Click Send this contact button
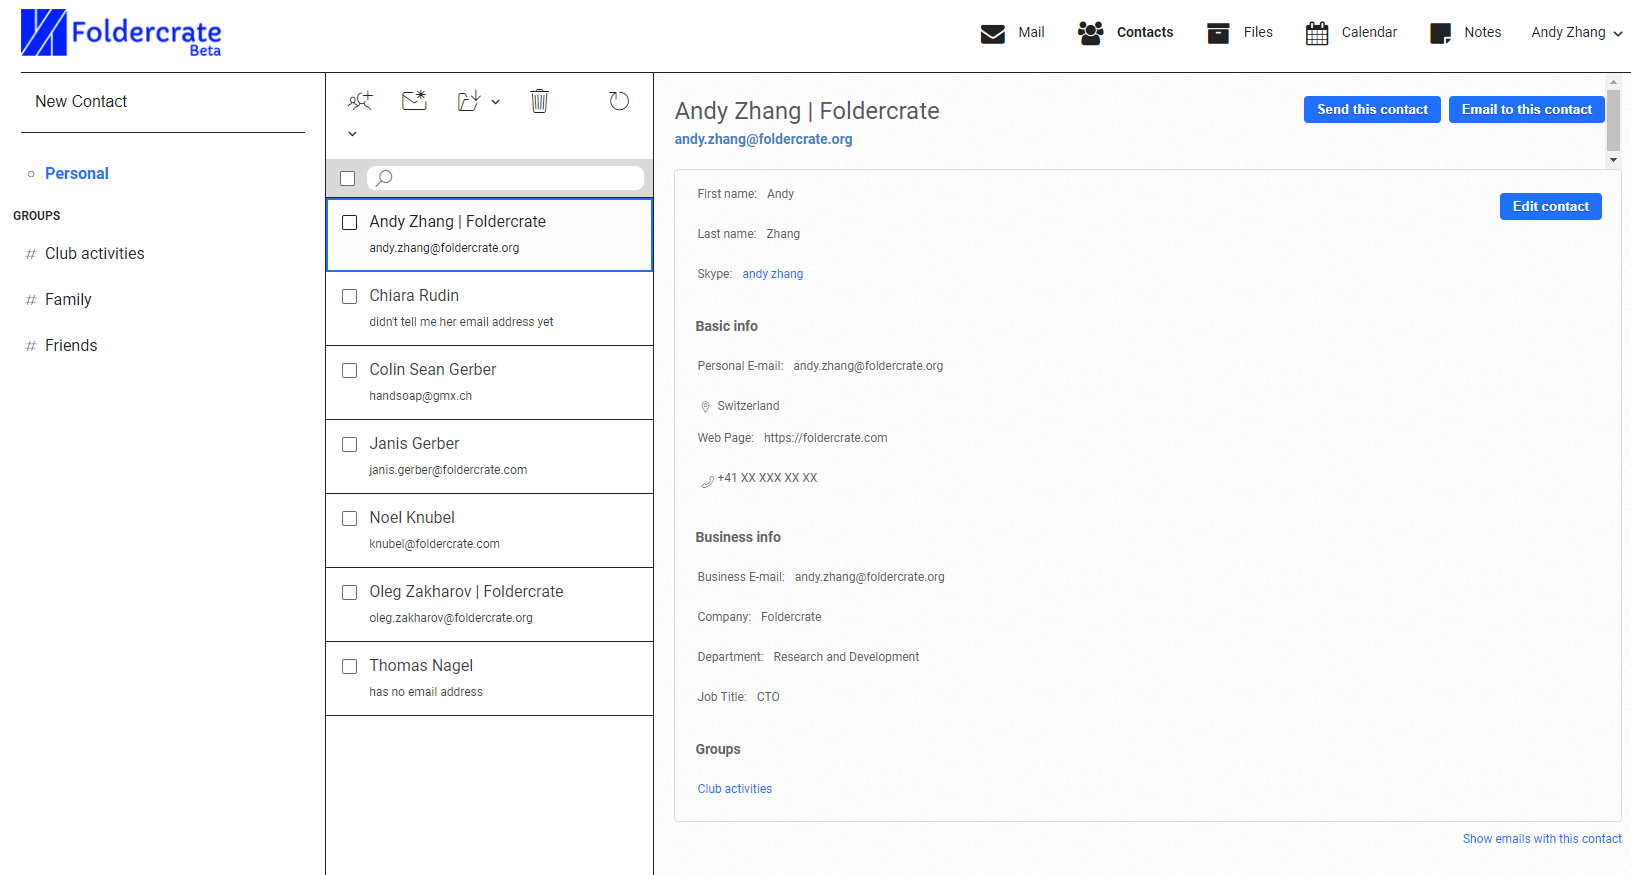The width and height of the screenshot is (1631, 875). (1372, 110)
